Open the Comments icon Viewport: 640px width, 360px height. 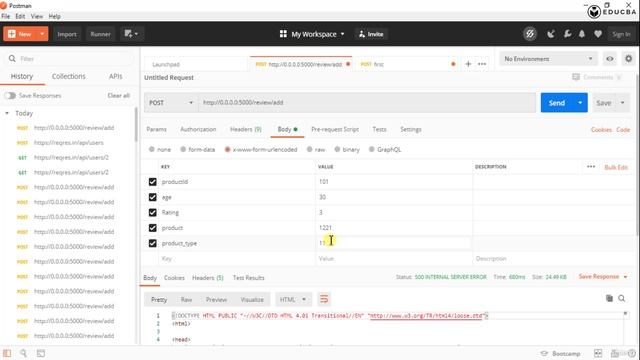click(x=576, y=77)
